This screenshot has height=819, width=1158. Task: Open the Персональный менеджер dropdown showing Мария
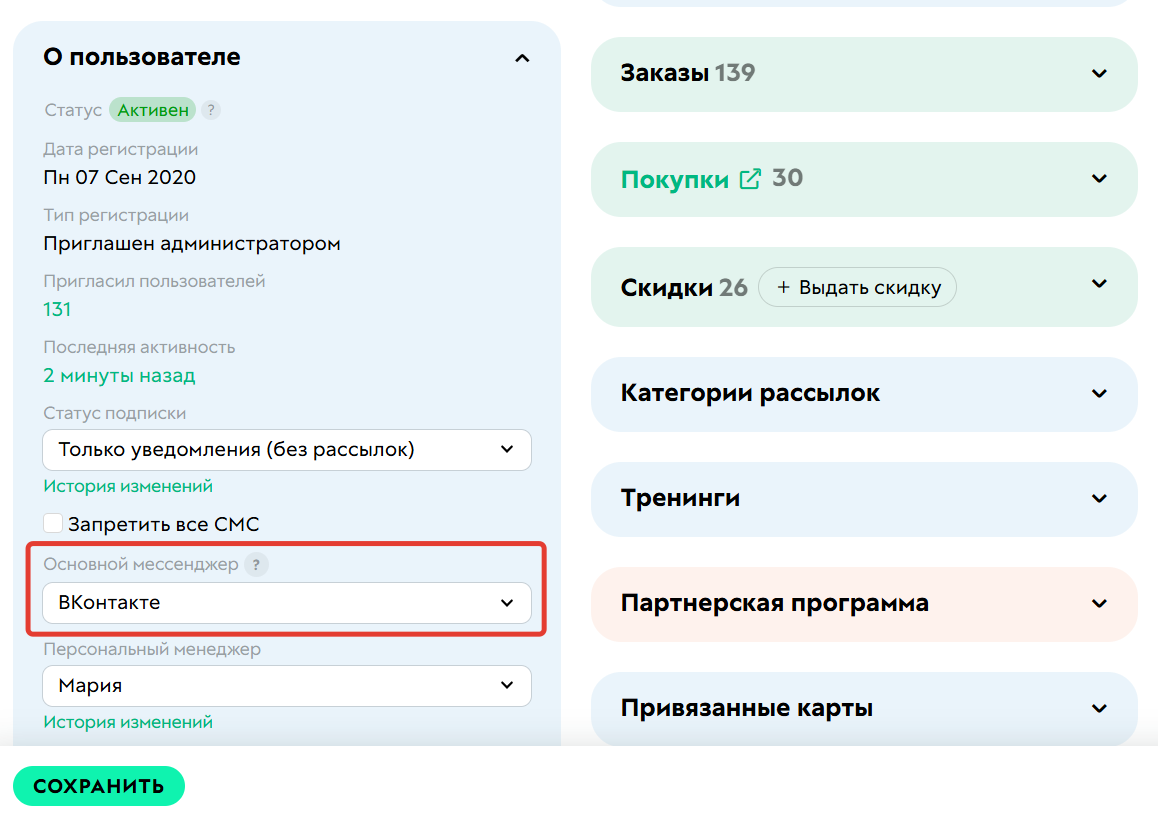[286, 686]
